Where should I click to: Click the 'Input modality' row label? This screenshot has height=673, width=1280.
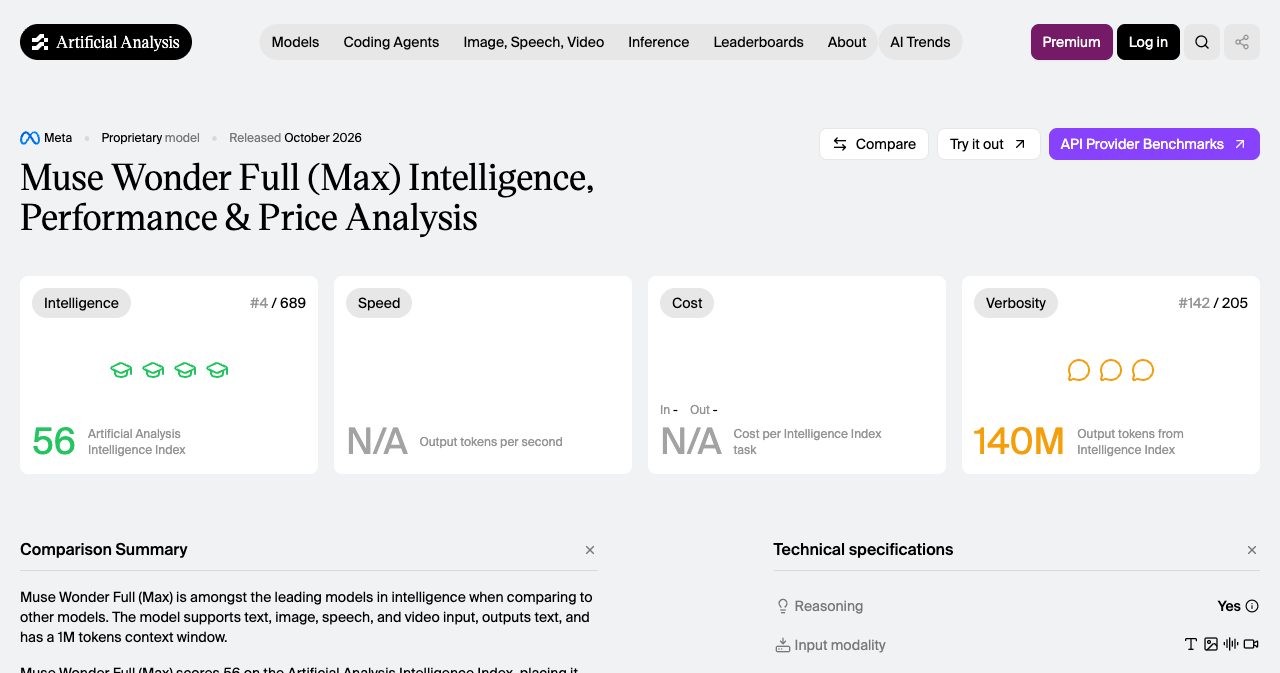point(840,645)
